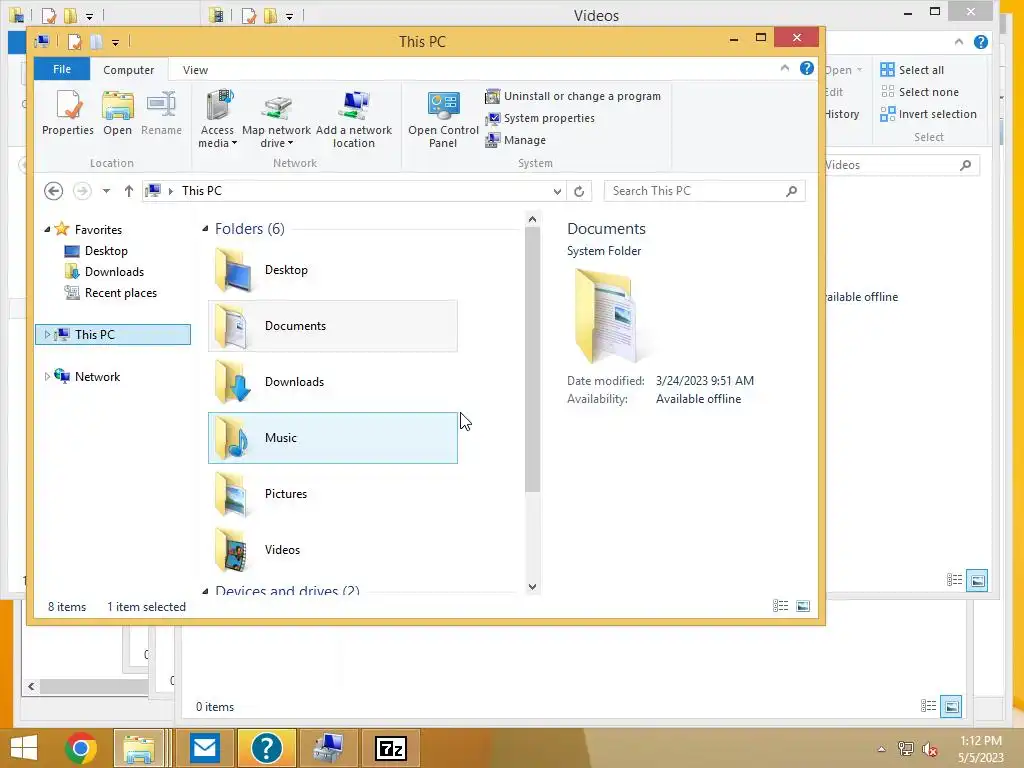Click the Forward navigation arrow
The image size is (1024, 768).
(82, 191)
